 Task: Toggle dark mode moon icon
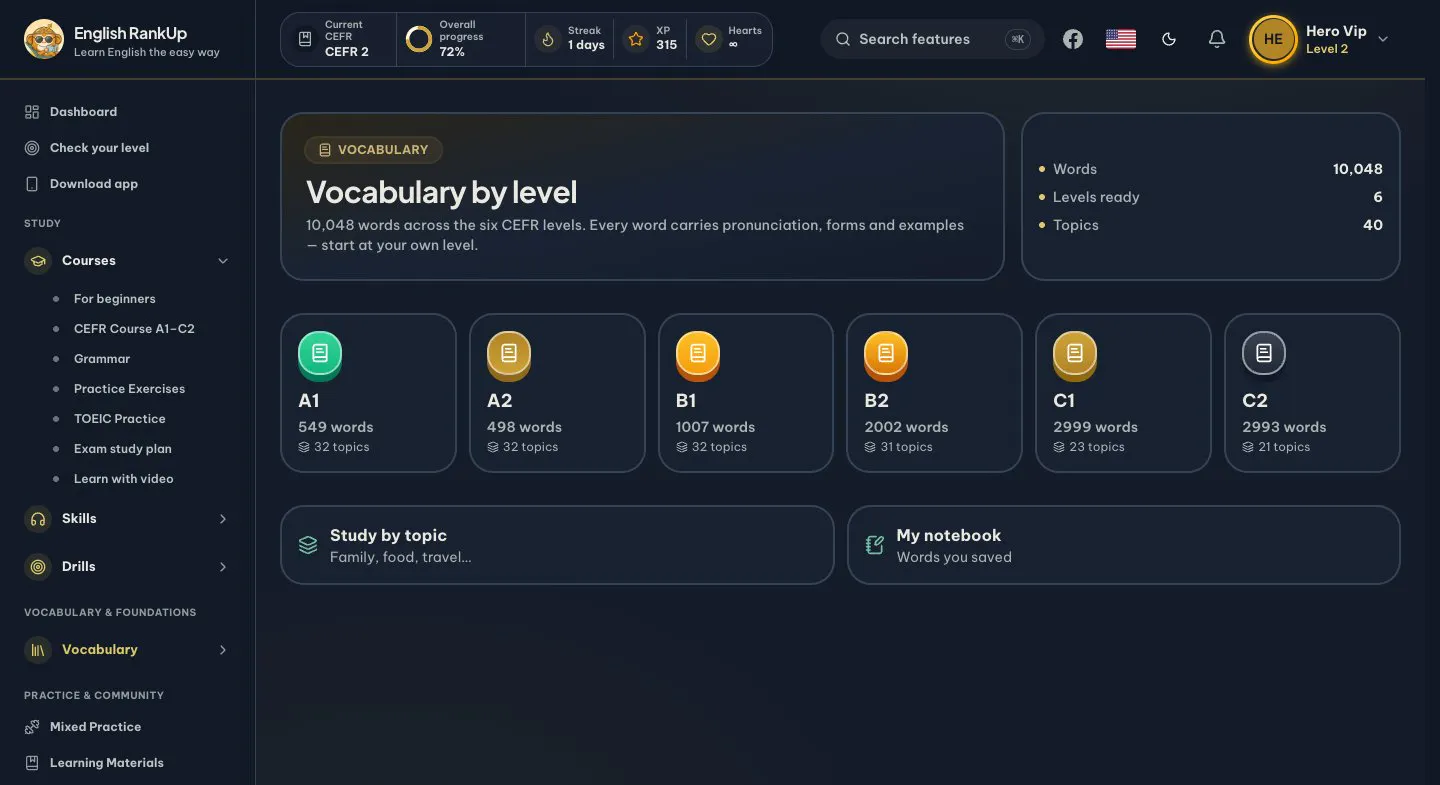tap(1169, 39)
